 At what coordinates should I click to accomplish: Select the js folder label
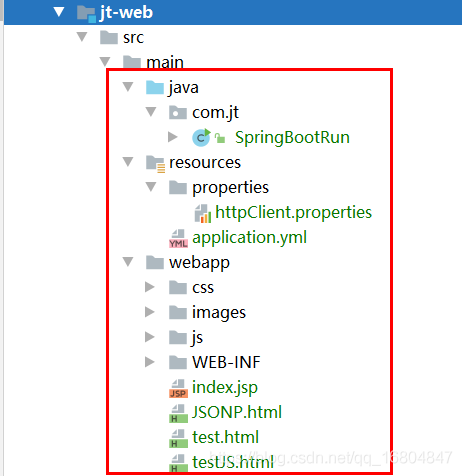click(197, 338)
